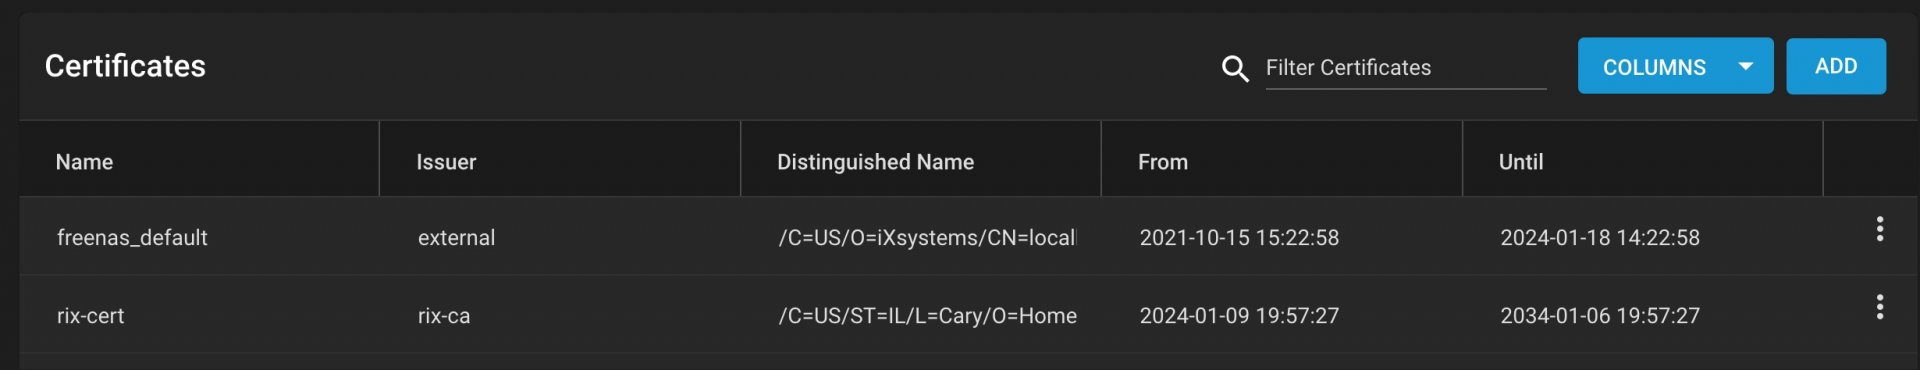Expand the COLUMNS dropdown arrow
1920x370 pixels.
pyautogui.click(x=1746, y=66)
